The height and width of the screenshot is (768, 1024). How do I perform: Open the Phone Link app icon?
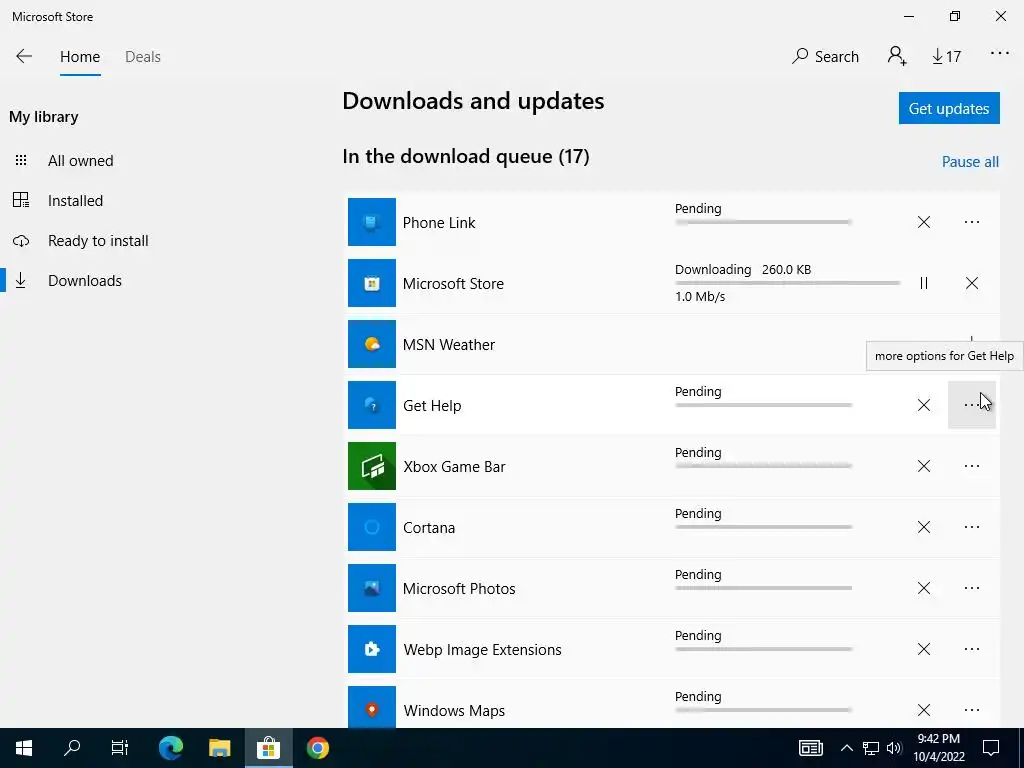pos(372,222)
